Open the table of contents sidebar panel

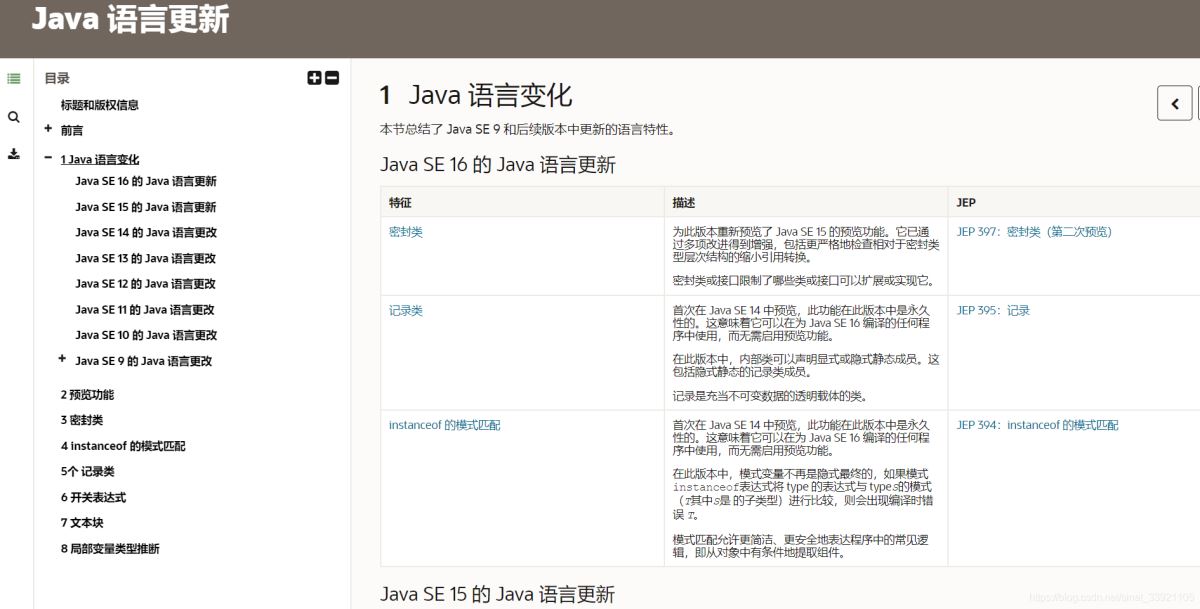pyautogui.click(x=14, y=78)
